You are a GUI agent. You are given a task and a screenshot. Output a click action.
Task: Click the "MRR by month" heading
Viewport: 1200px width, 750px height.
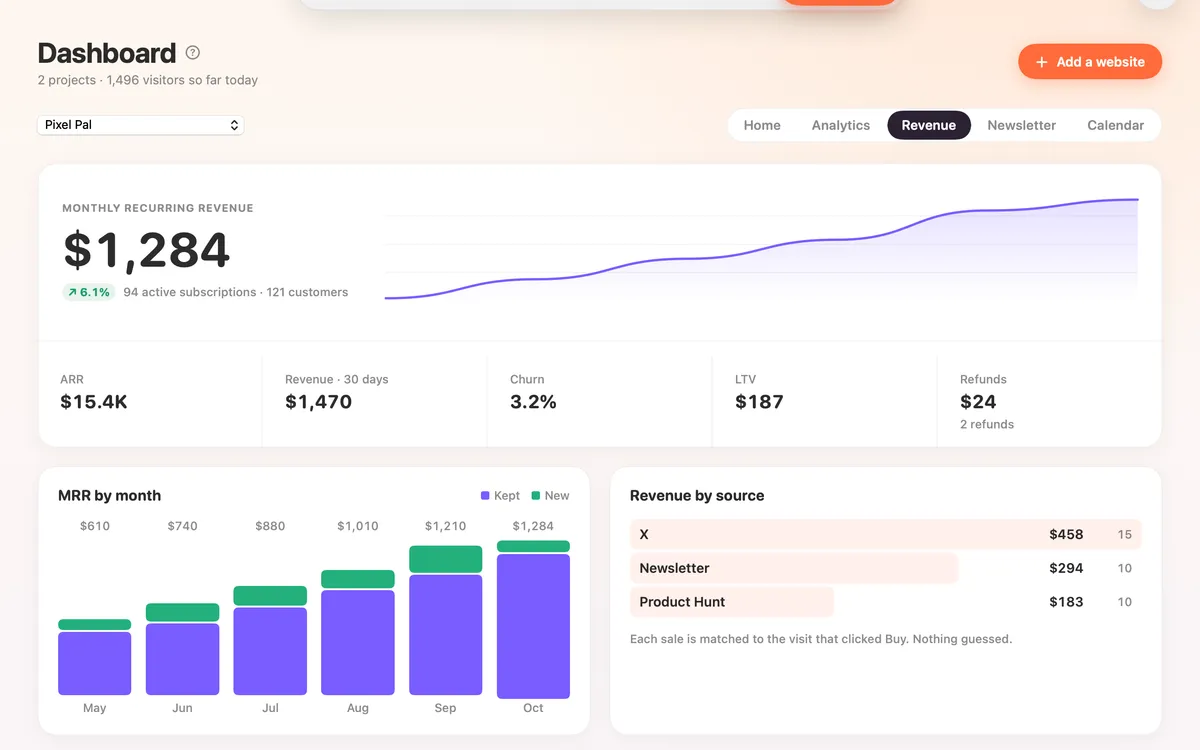tap(110, 495)
